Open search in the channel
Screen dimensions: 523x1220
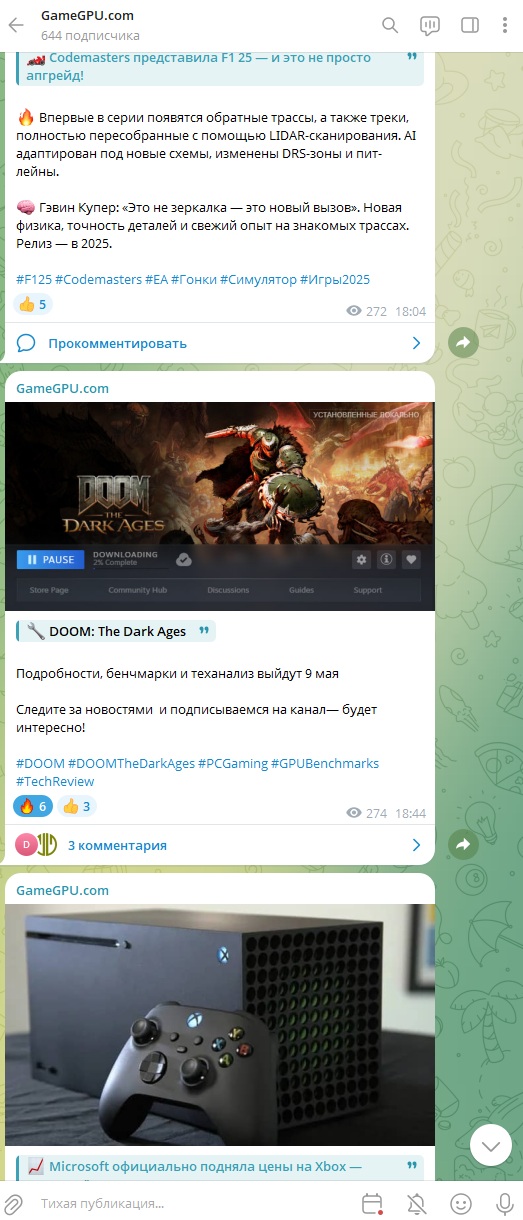coord(390,25)
